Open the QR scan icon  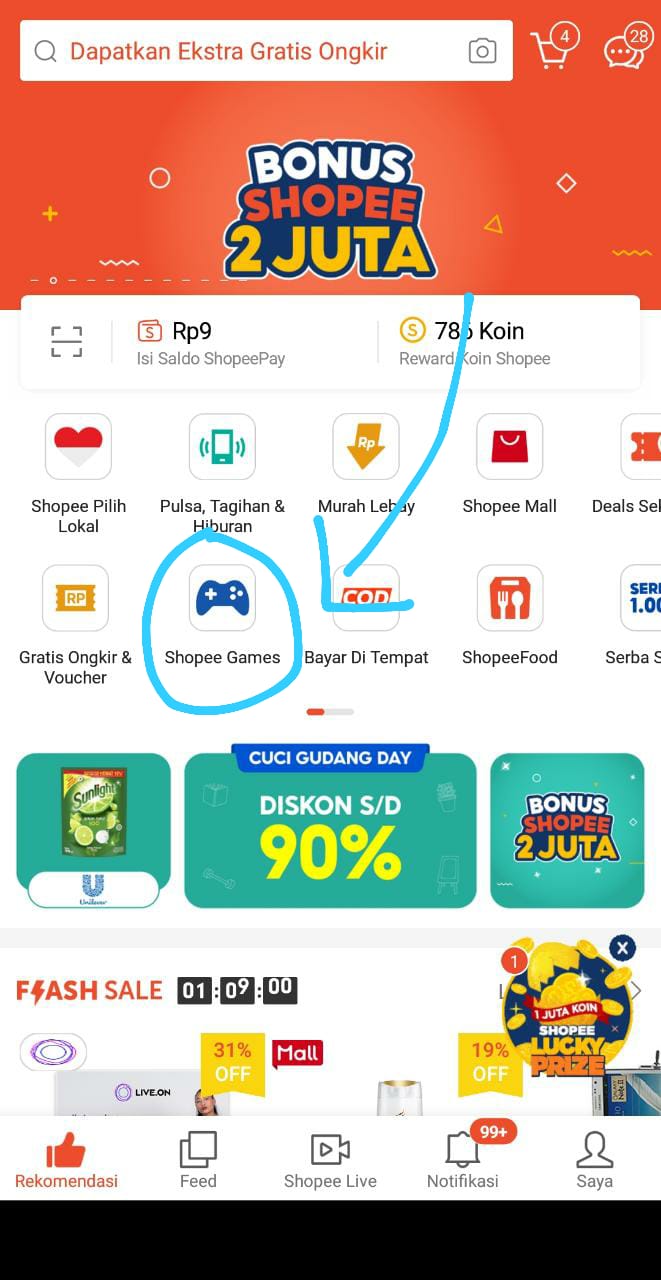(x=67, y=342)
